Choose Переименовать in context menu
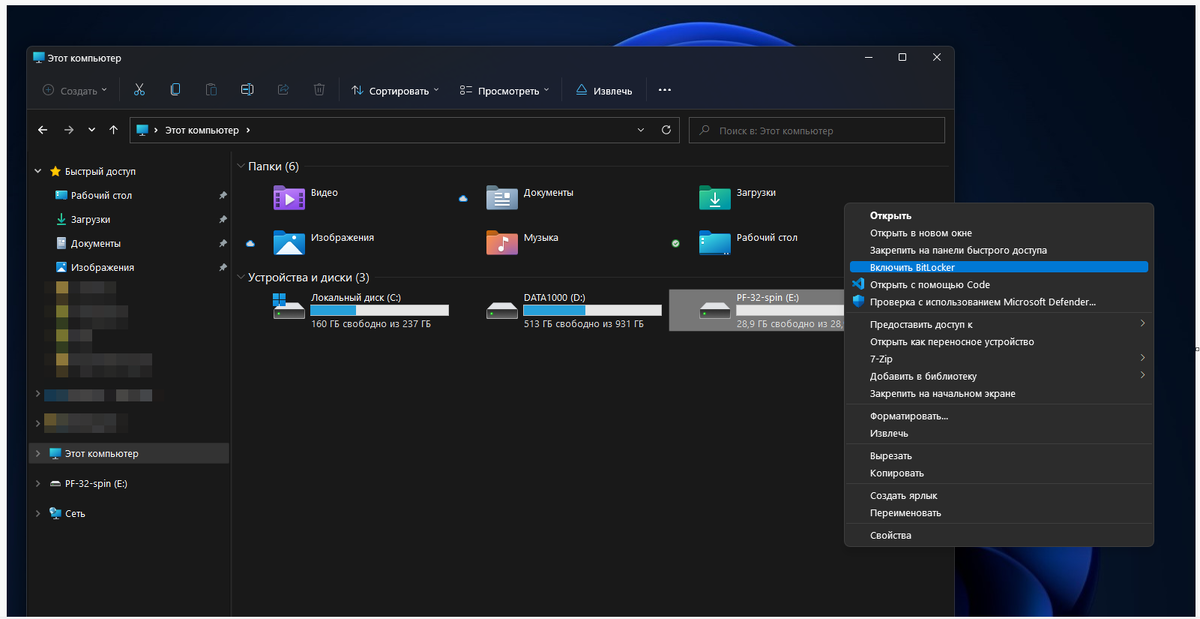 tap(998, 513)
